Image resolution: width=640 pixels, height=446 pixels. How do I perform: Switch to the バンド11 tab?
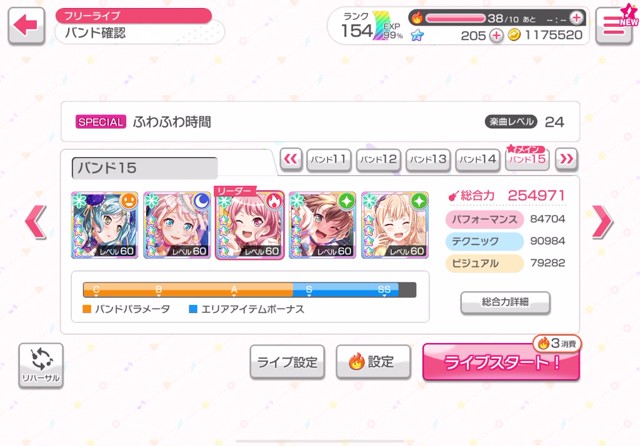(x=329, y=159)
